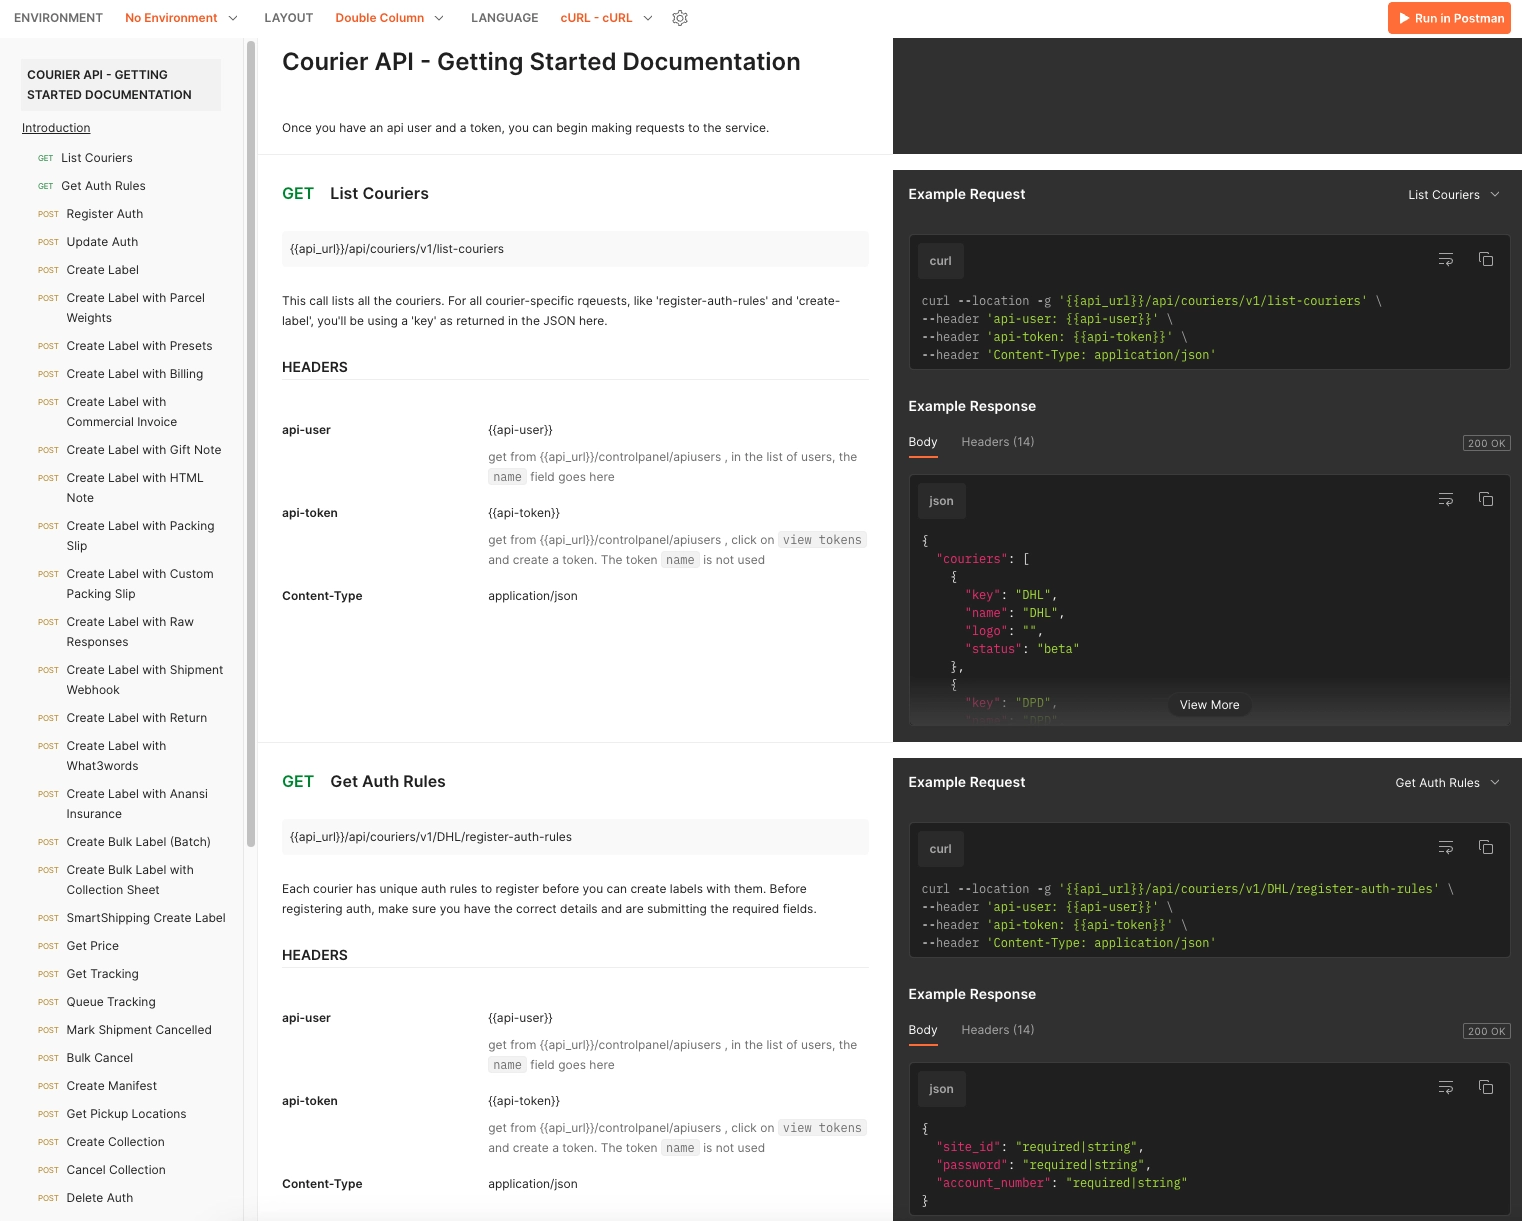Go to Update Auth in sidebar
This screenshot has height=1221, width=1522.
(x=102, y=242)
